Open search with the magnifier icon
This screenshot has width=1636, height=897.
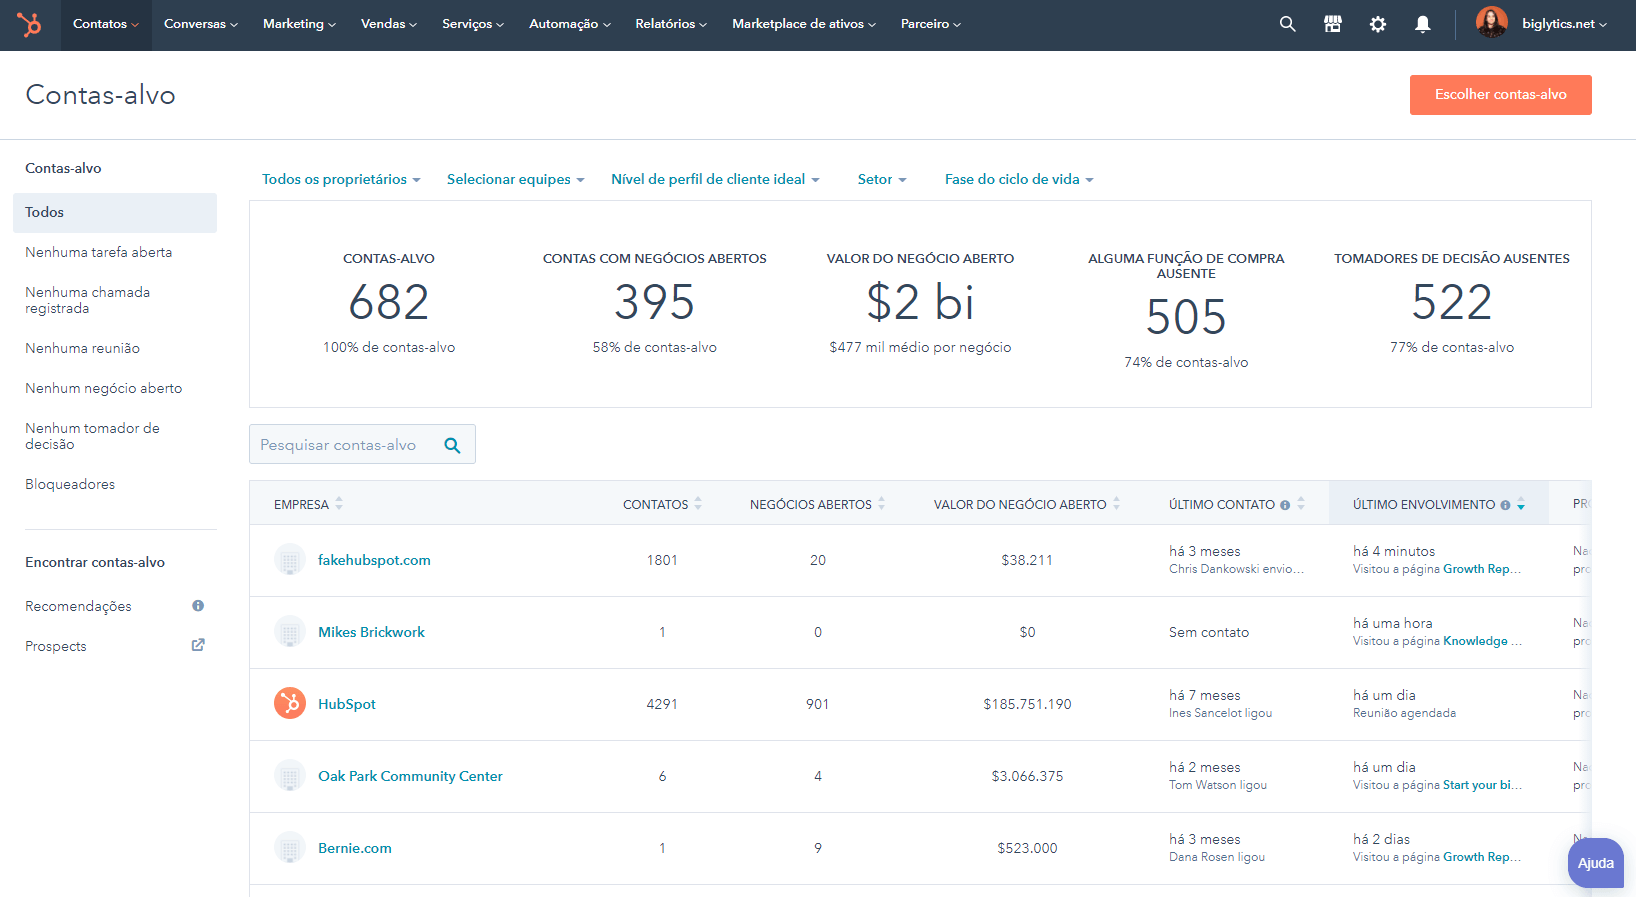click(1287, 24)
